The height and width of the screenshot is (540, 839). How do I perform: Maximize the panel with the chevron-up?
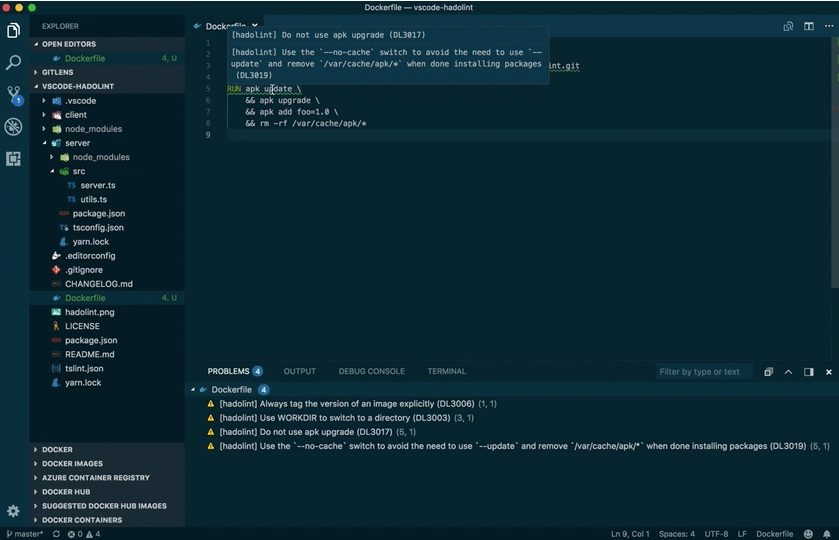788,372
